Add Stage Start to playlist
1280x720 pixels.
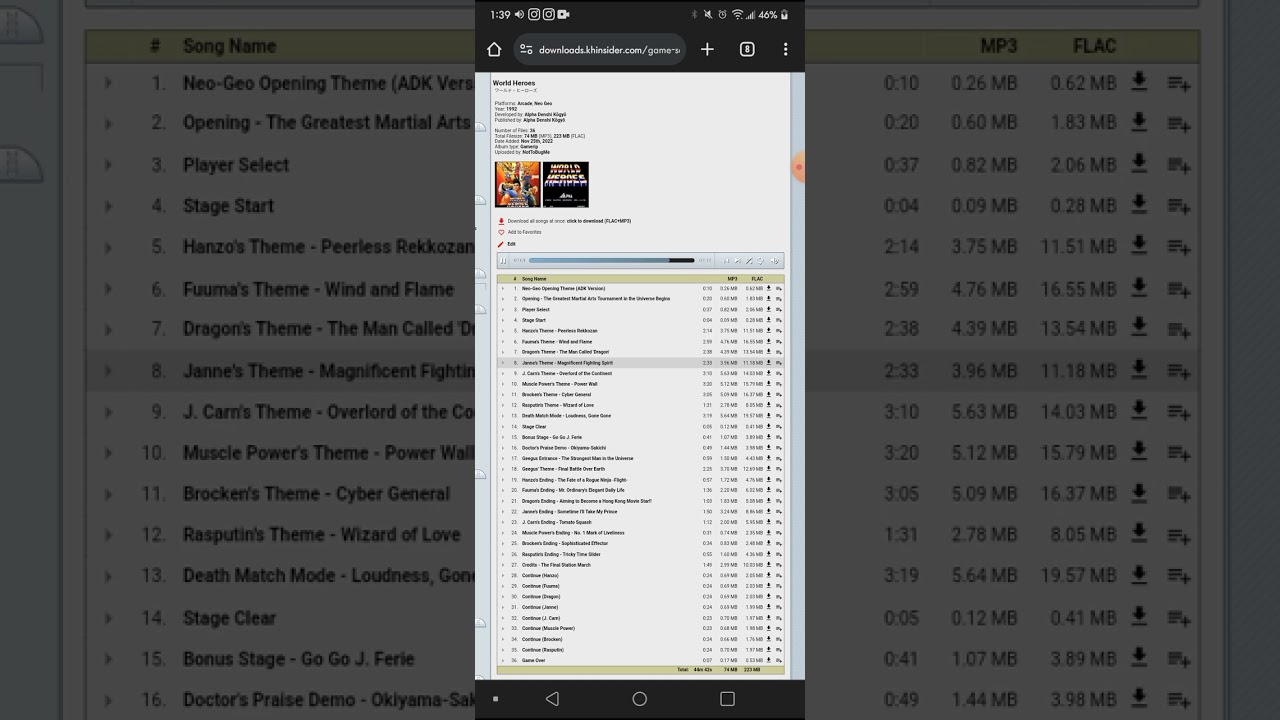point(779,320)
